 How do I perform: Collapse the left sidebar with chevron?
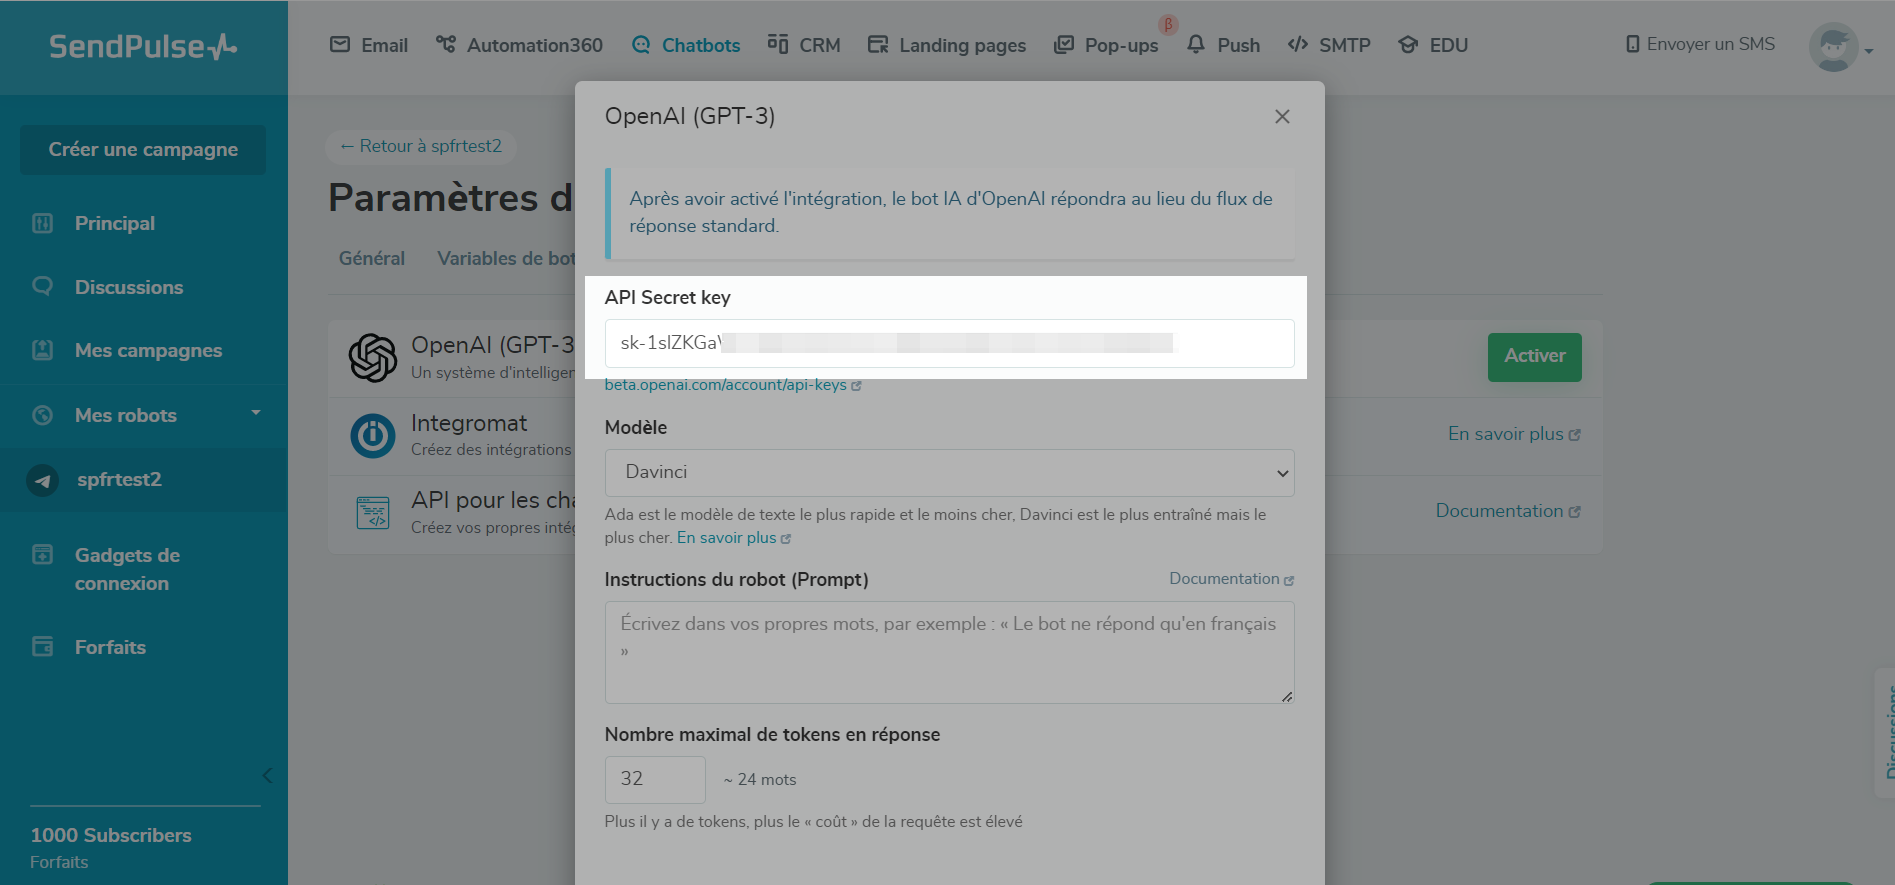tap(267, 775)
